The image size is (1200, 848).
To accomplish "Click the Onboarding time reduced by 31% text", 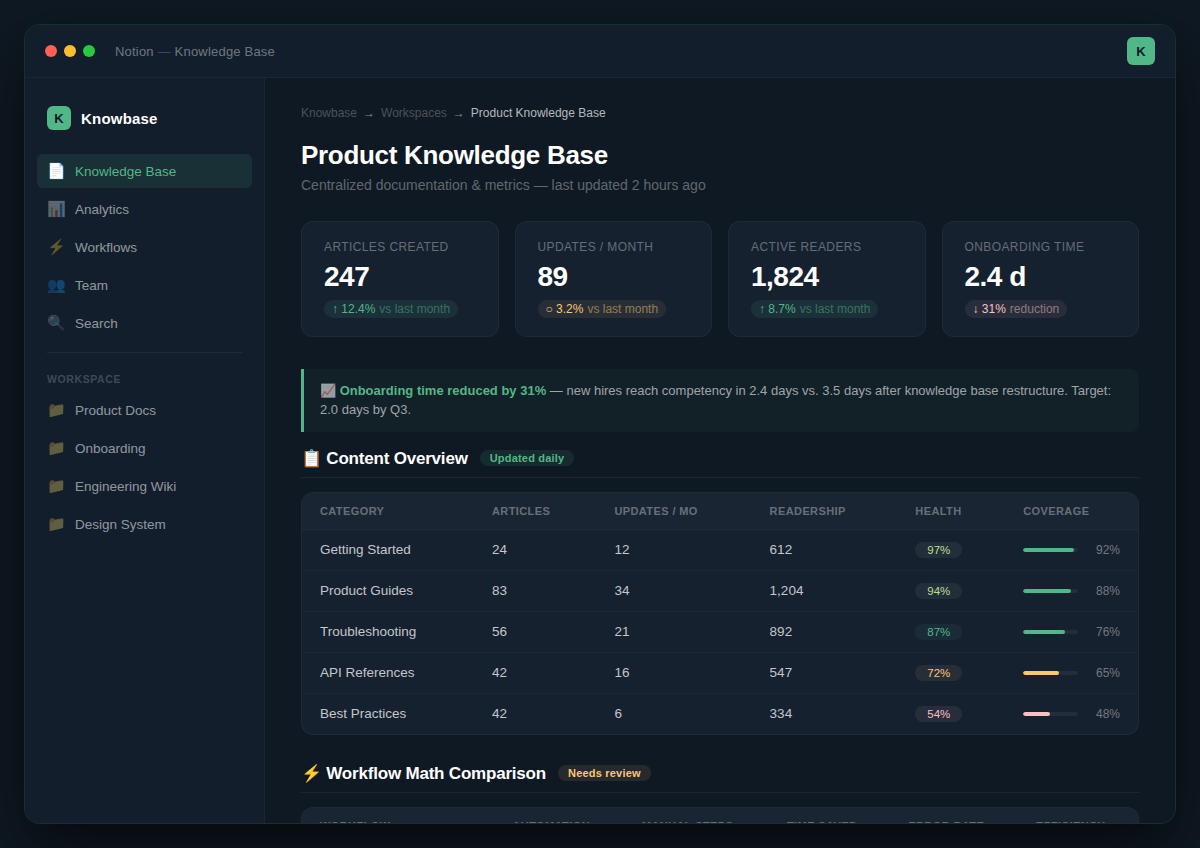I will pyautogui.click(x=443, y=390).
